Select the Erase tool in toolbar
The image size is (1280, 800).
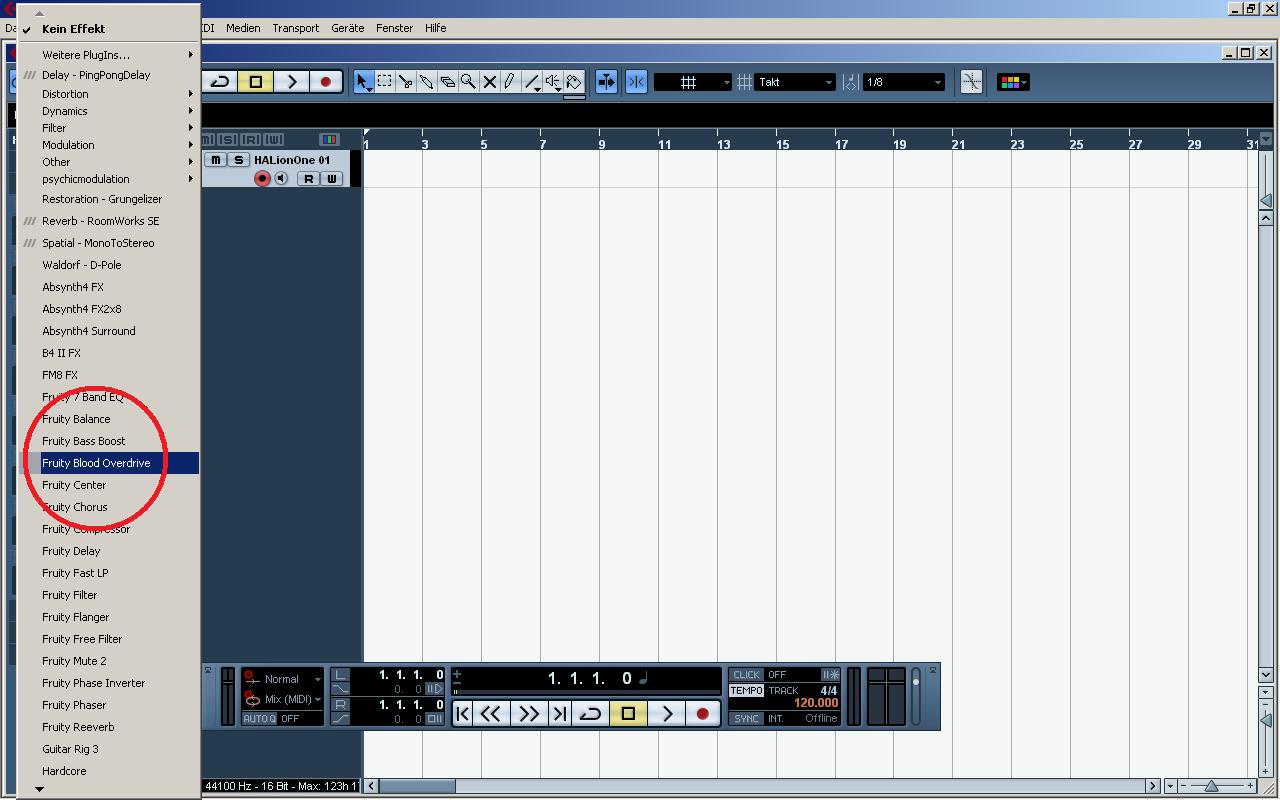(x=448, y=82)
